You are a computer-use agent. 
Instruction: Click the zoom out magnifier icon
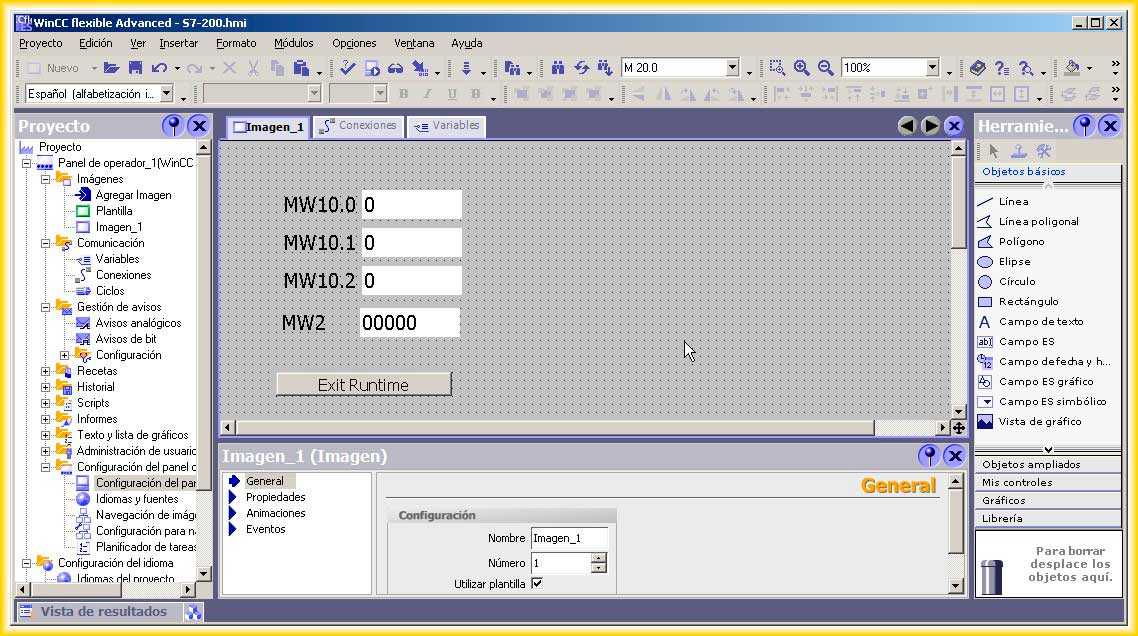[825, 68]
